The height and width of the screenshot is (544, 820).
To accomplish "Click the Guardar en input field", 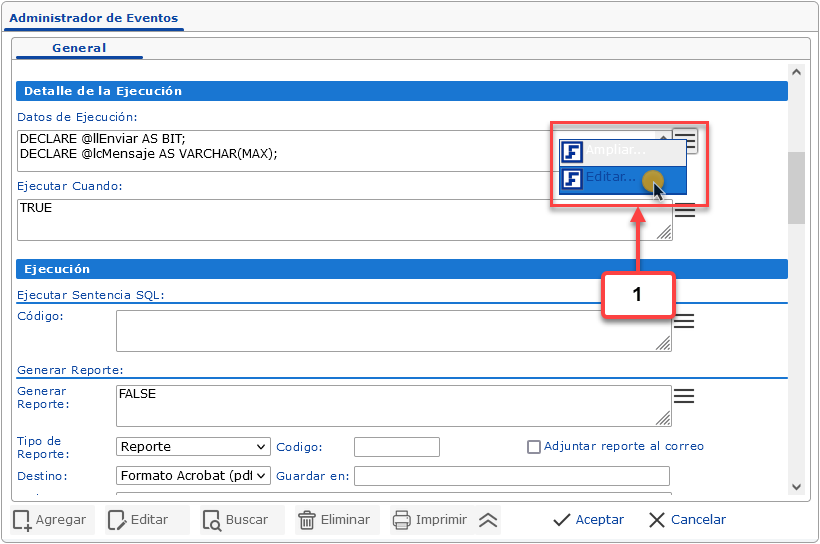I will click(512, 476).
